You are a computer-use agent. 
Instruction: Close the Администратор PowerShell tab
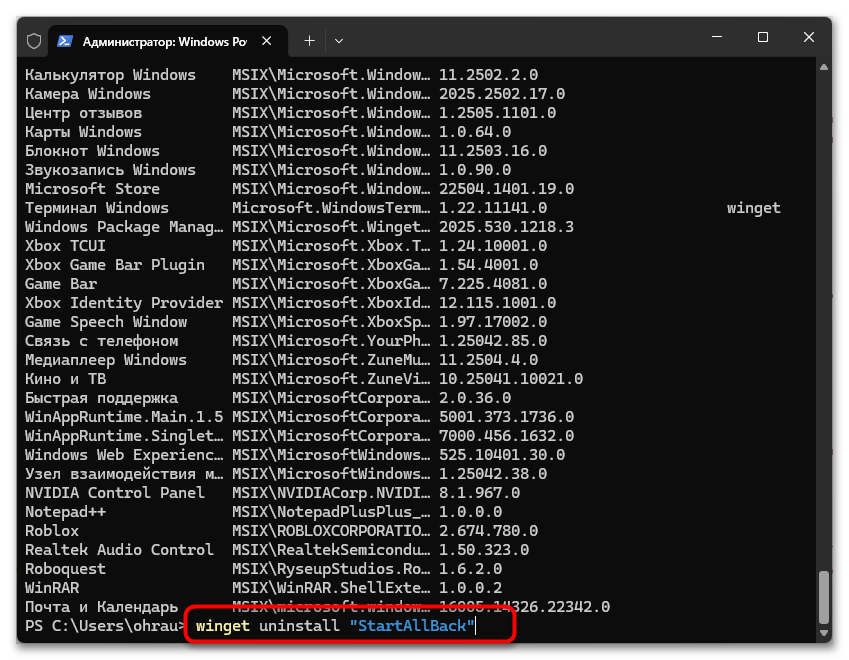[x=266, y=40]
